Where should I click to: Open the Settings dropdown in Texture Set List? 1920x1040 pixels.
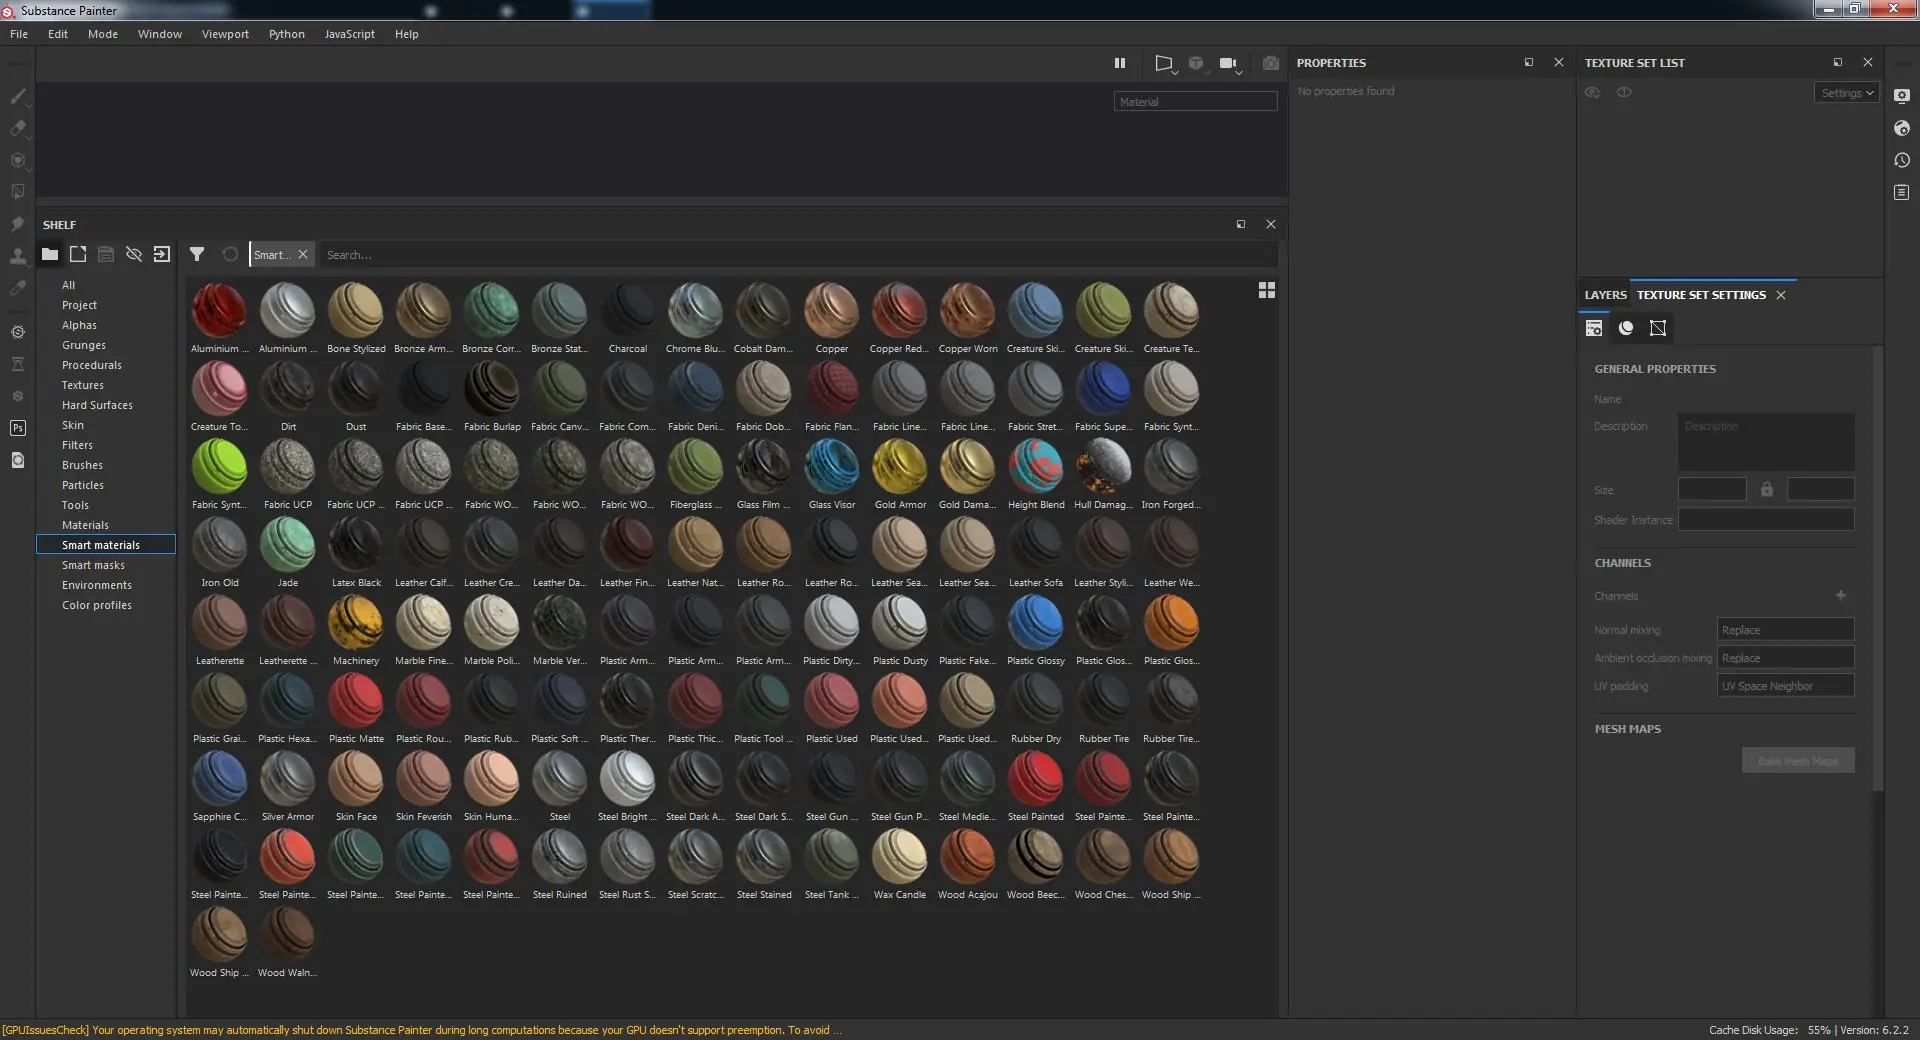[1845, 92]
